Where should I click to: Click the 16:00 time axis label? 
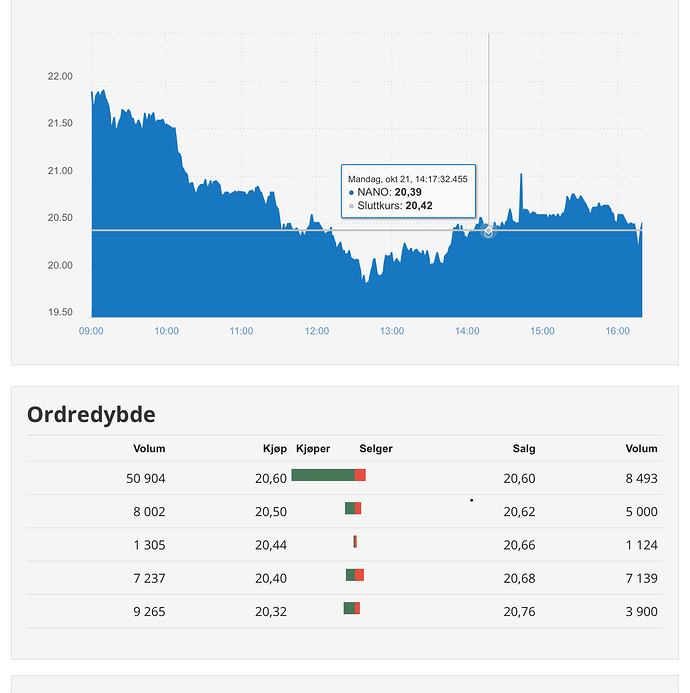[618, 331]
